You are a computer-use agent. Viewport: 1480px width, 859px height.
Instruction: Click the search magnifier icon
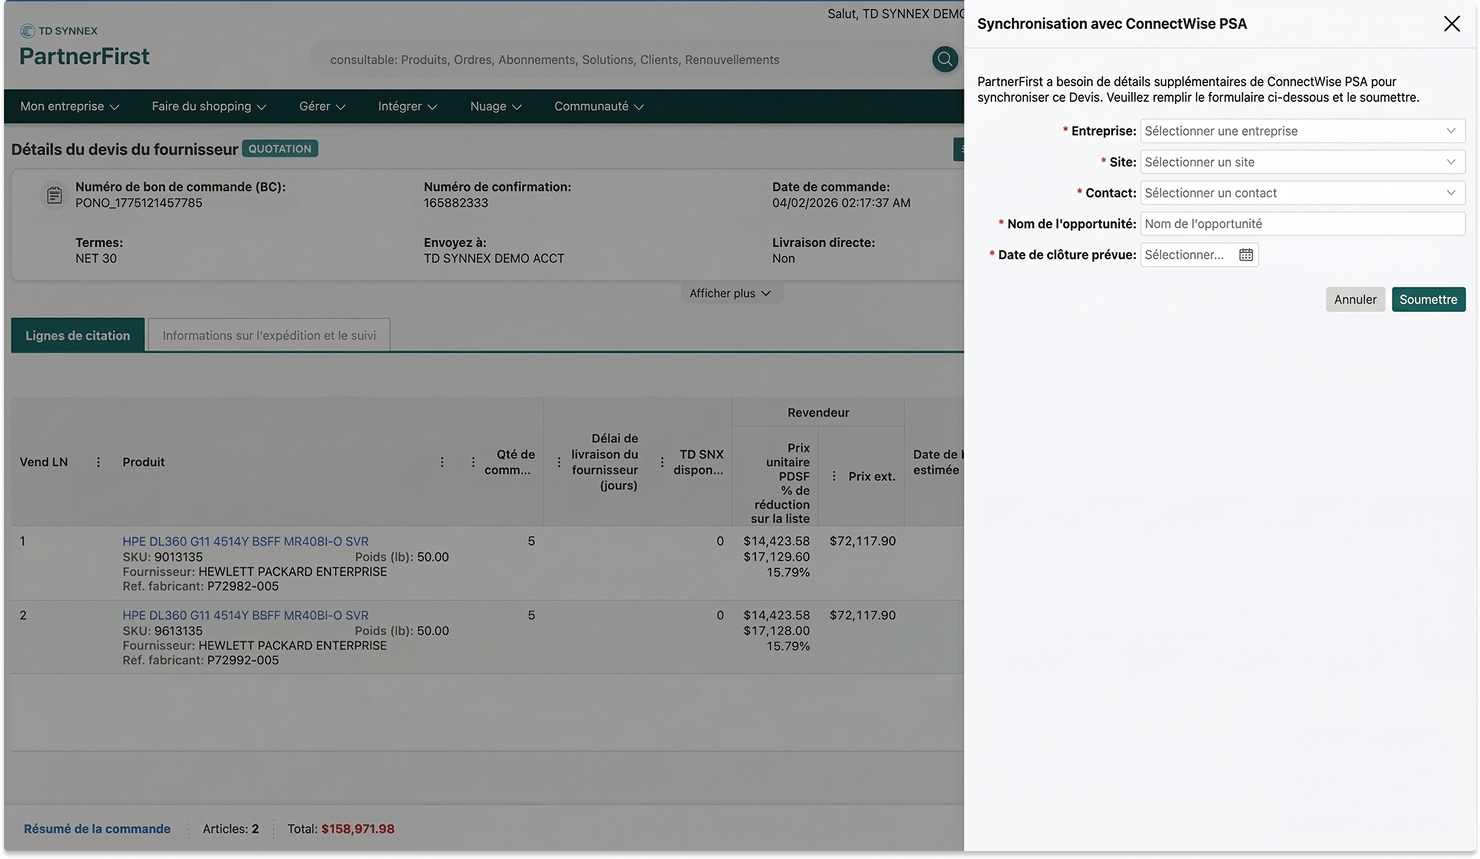[x=945, y=60]
